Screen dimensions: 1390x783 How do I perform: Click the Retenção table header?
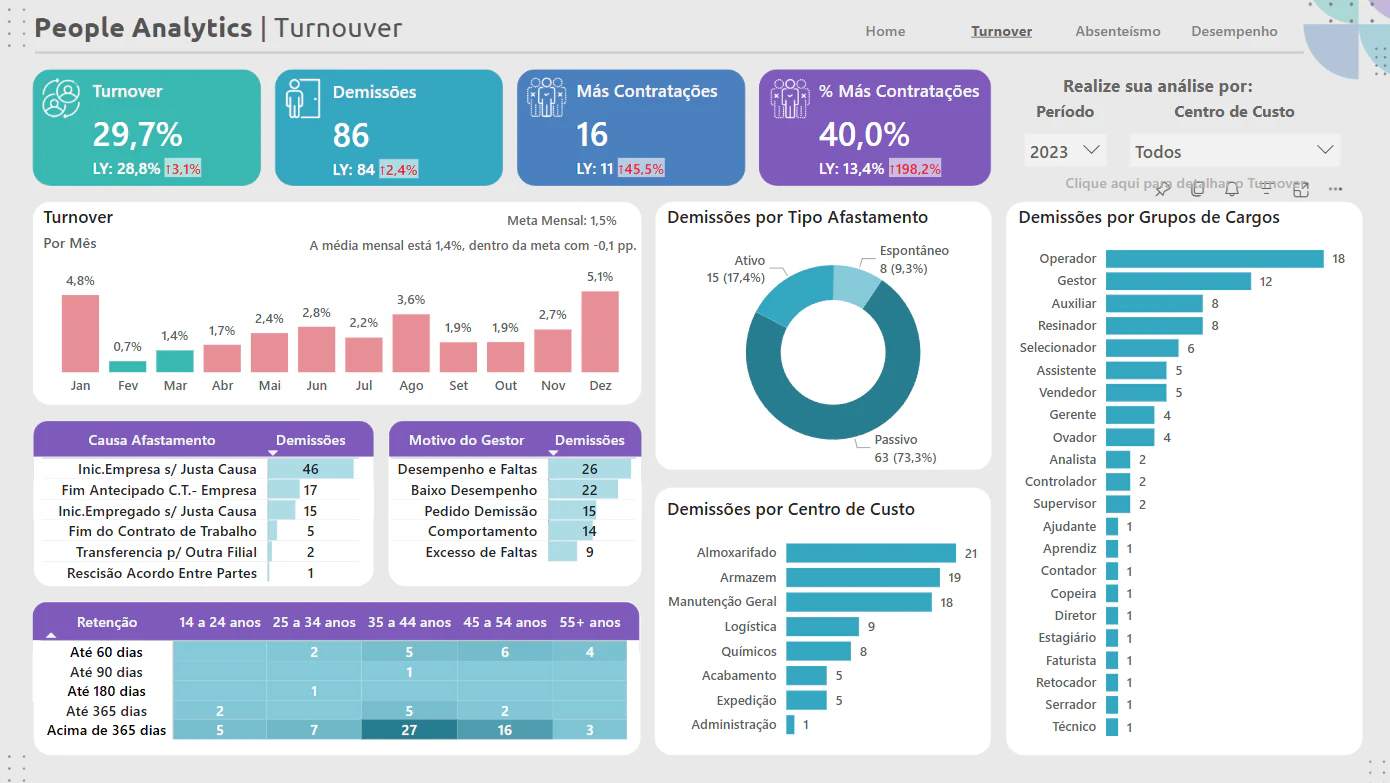click(107, 622)
